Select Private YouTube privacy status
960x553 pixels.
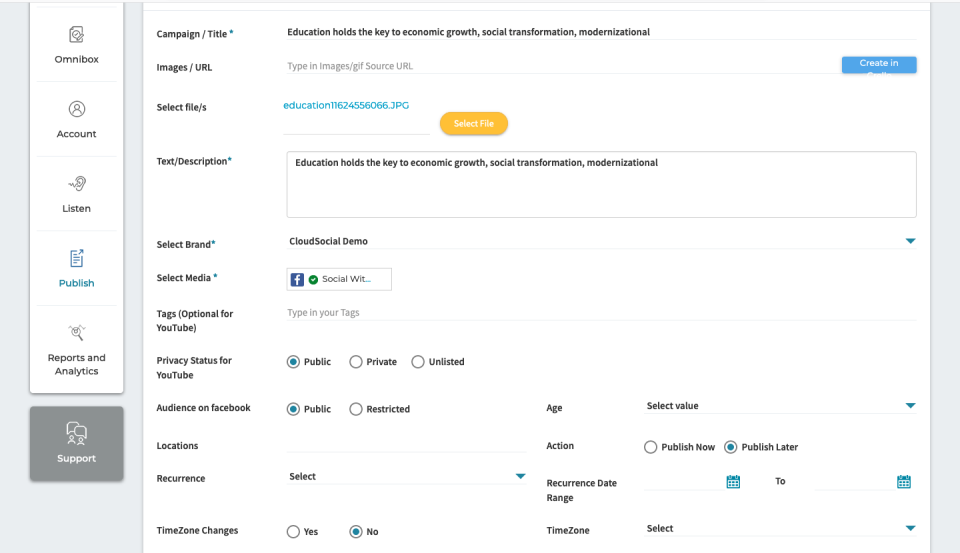356,362
